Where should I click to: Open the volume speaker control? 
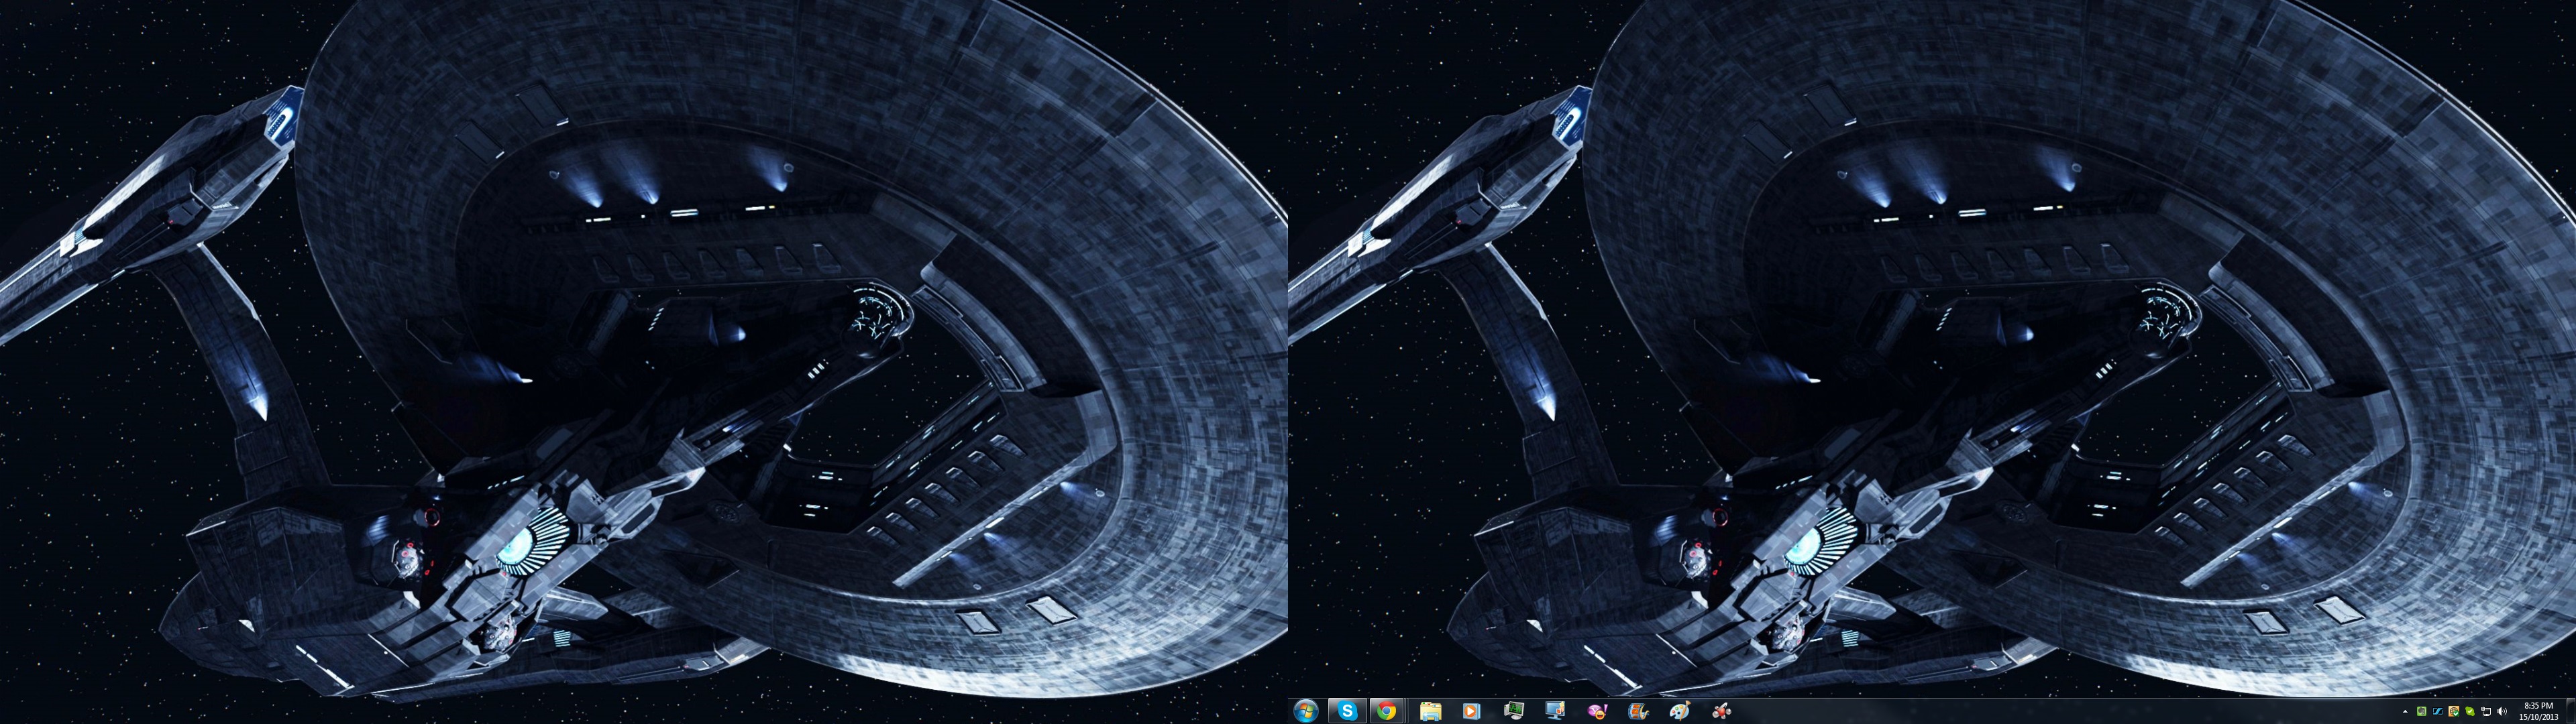pyautogui.click(x=2502, y=711)
